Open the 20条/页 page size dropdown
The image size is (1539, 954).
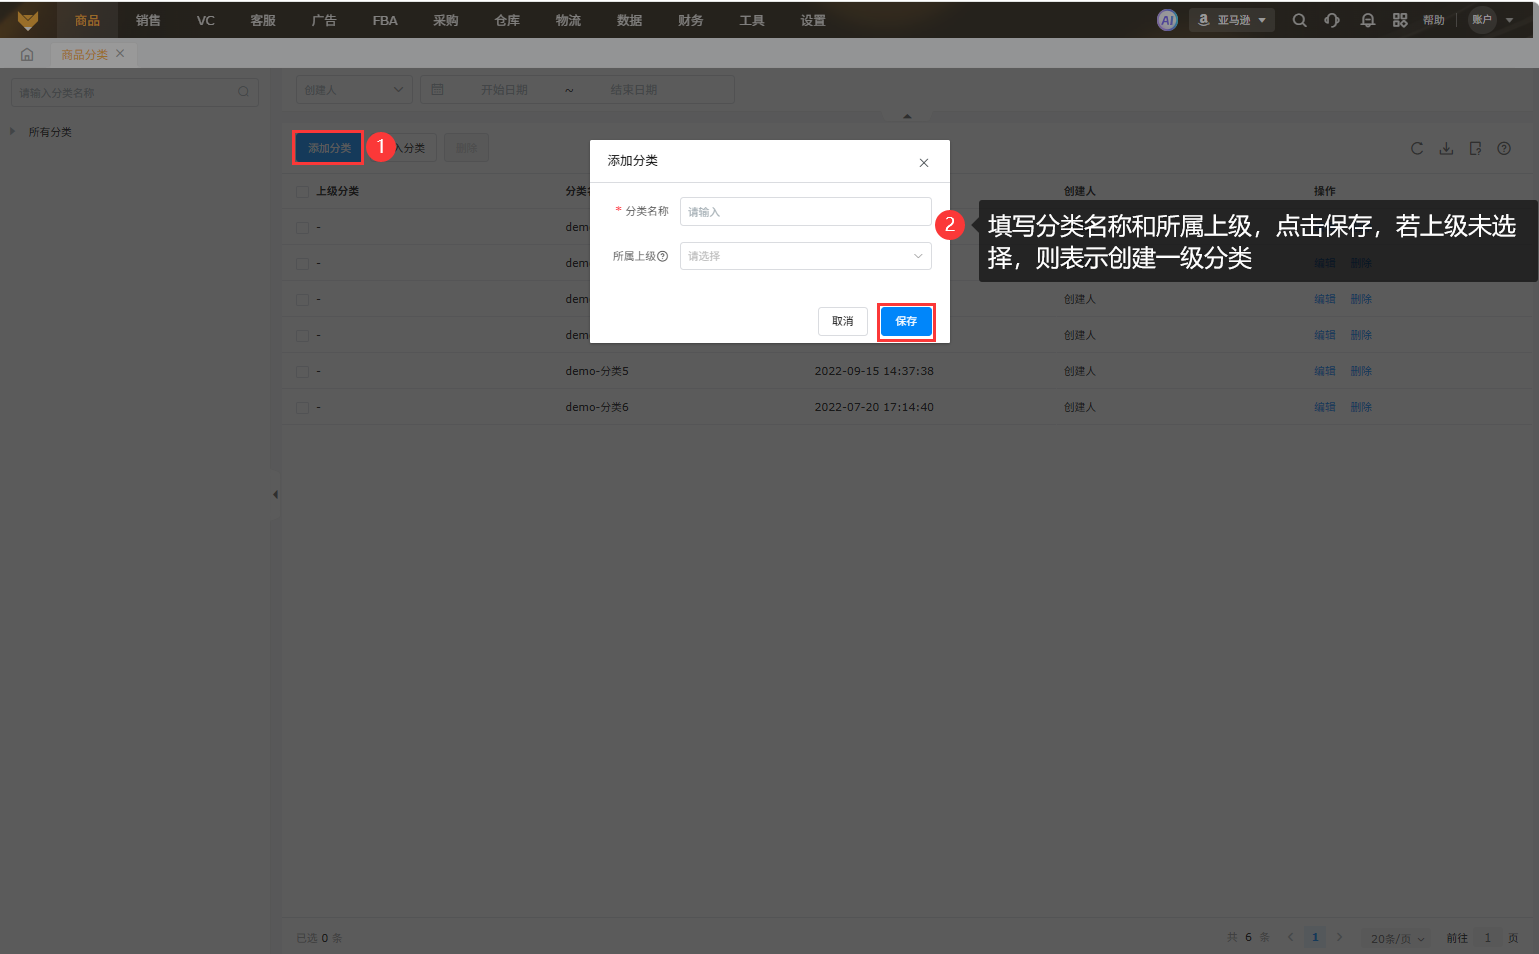[x=1397, y=939]
